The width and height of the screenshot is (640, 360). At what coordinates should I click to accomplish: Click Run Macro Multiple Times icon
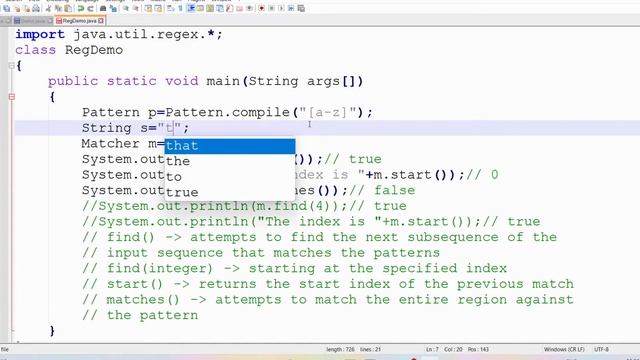[291, 9]
